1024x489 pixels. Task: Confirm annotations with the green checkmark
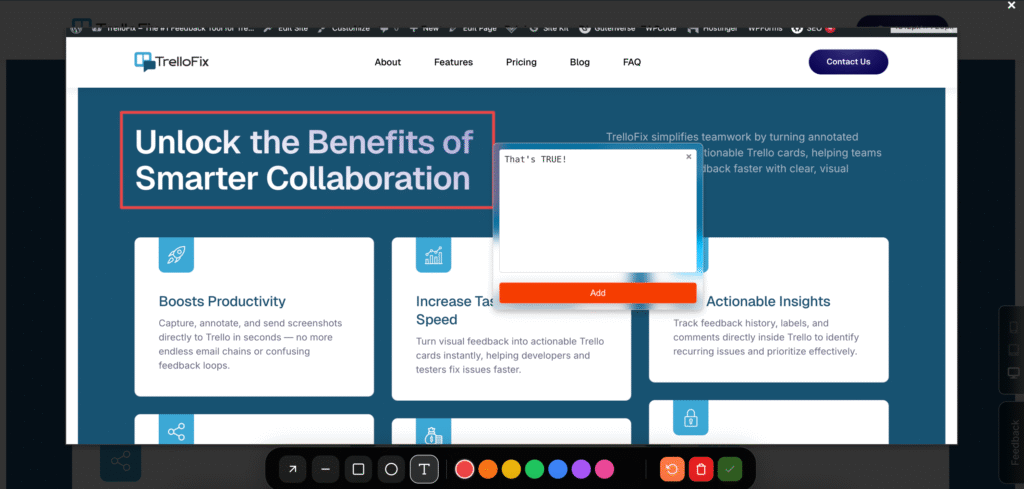point(730,469)
